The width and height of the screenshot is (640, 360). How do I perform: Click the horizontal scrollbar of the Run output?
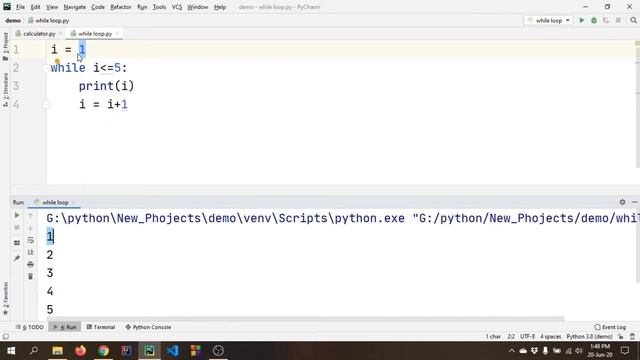click(x=305, y=319)
